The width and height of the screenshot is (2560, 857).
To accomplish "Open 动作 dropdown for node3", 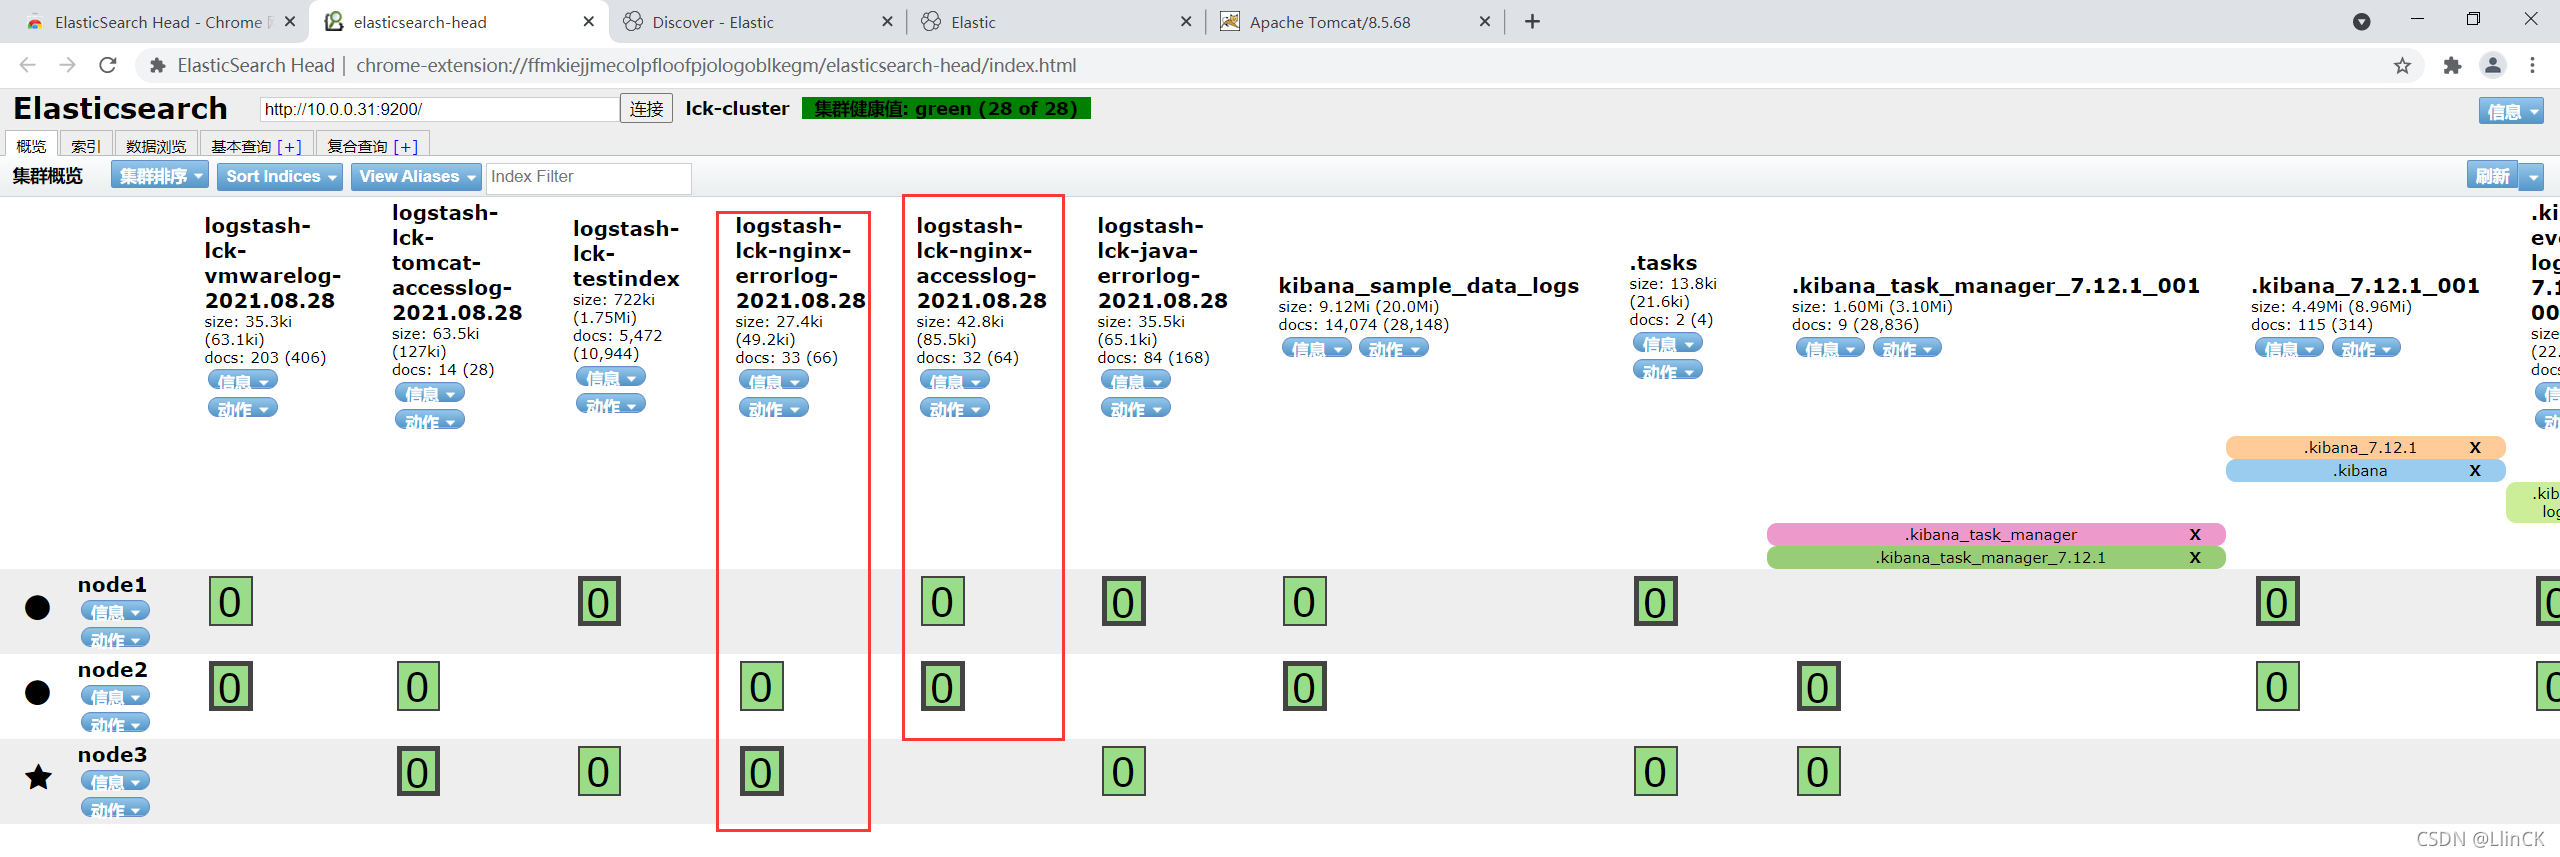I will tap(116, 807).
